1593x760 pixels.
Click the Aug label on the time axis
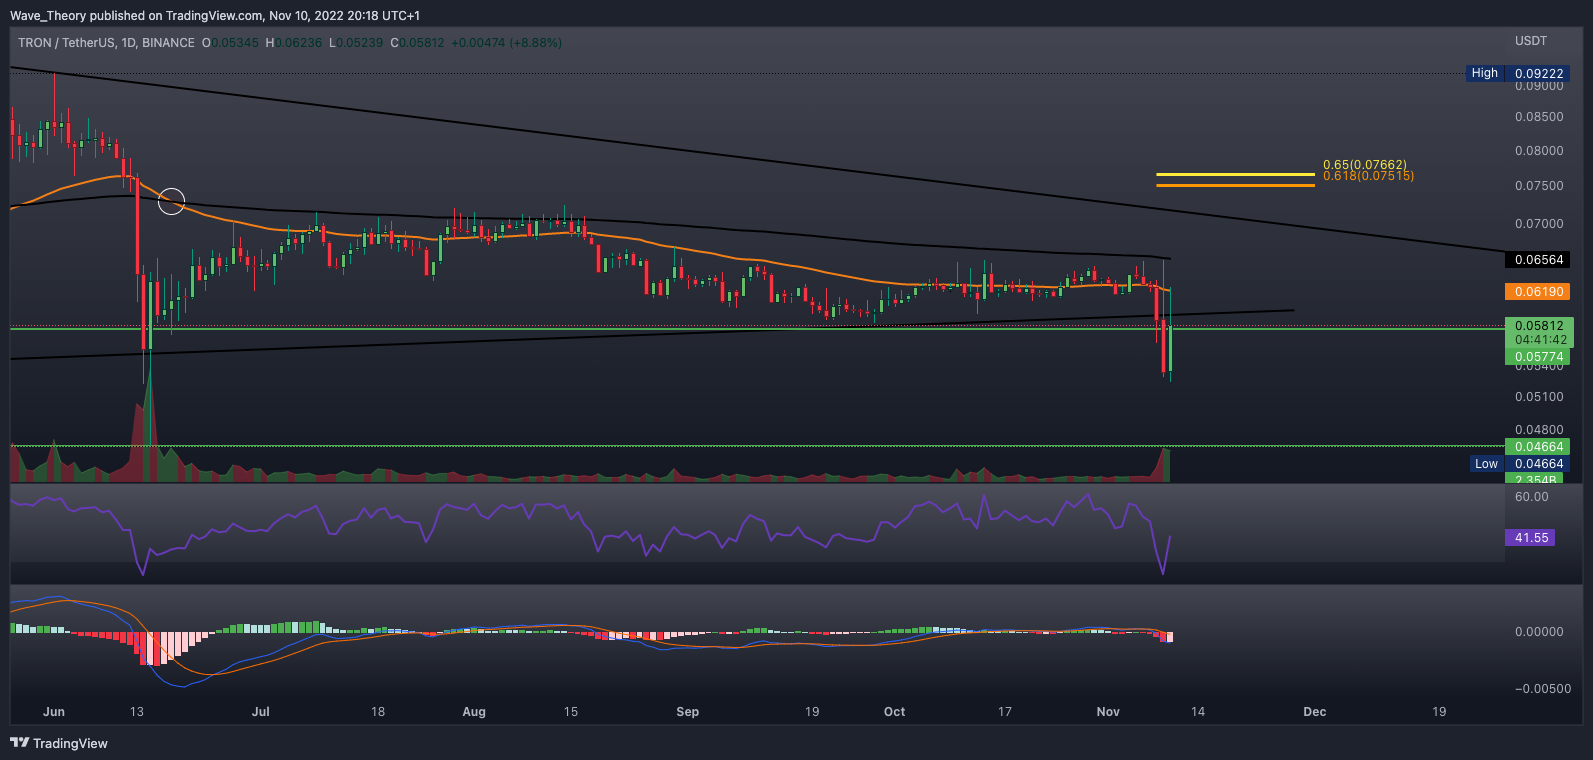pos(474,712)
